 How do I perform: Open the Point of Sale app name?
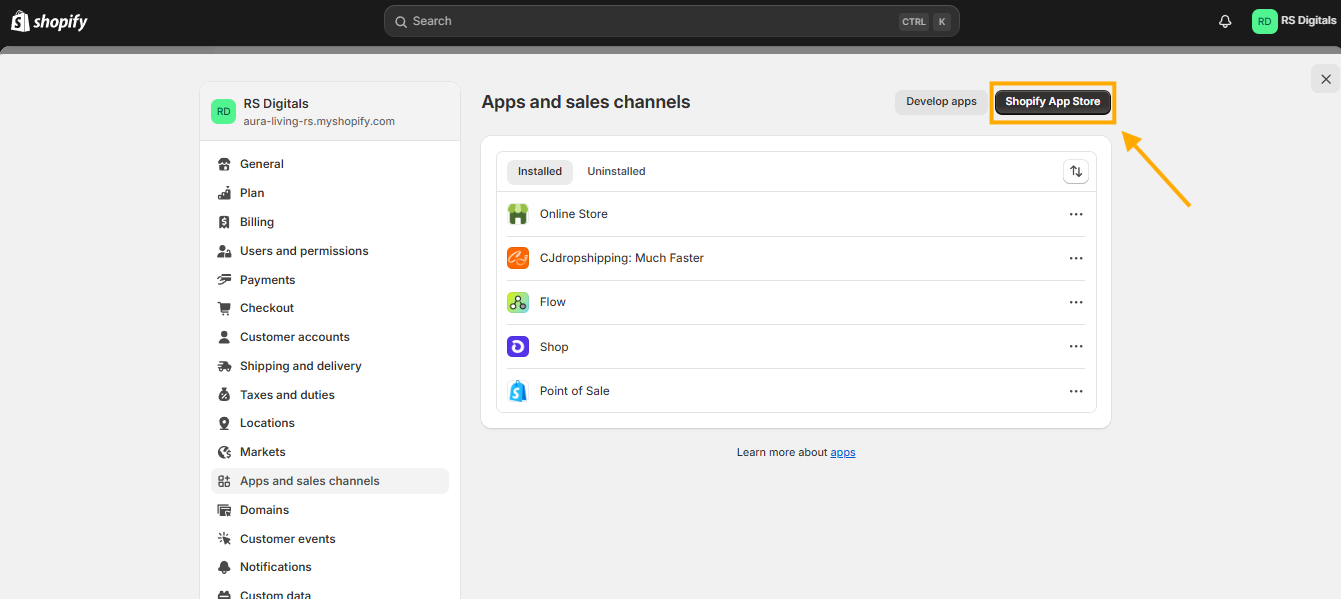tap(575, 391)
